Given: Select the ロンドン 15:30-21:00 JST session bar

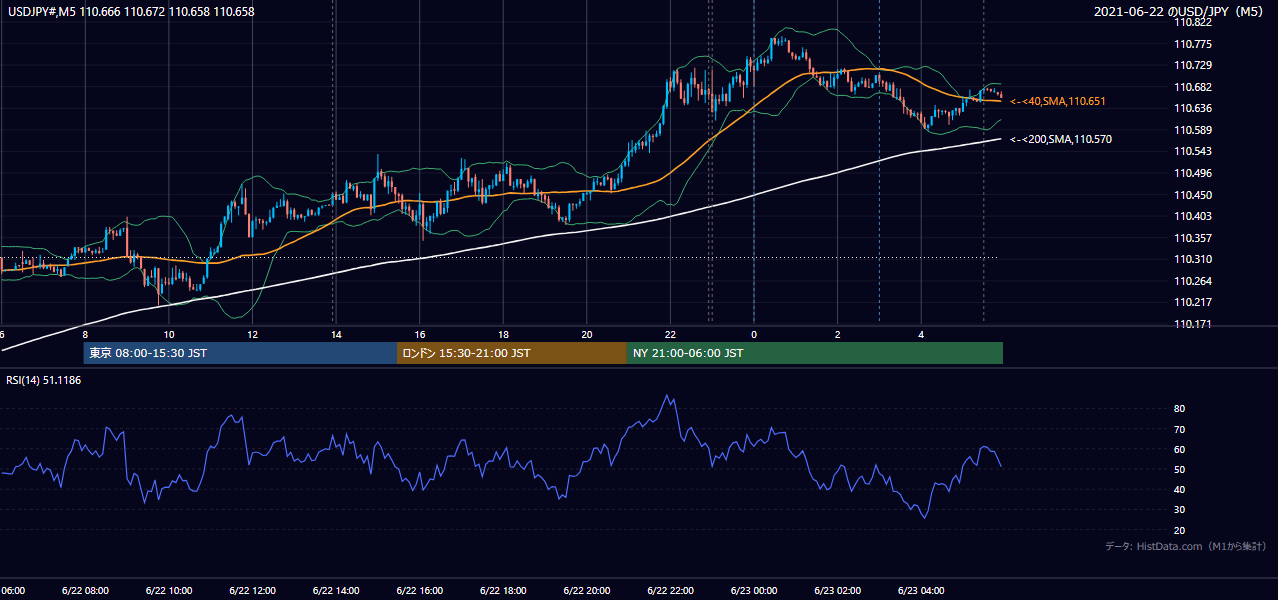Looking at the screenshot, I should pos(512,353).
